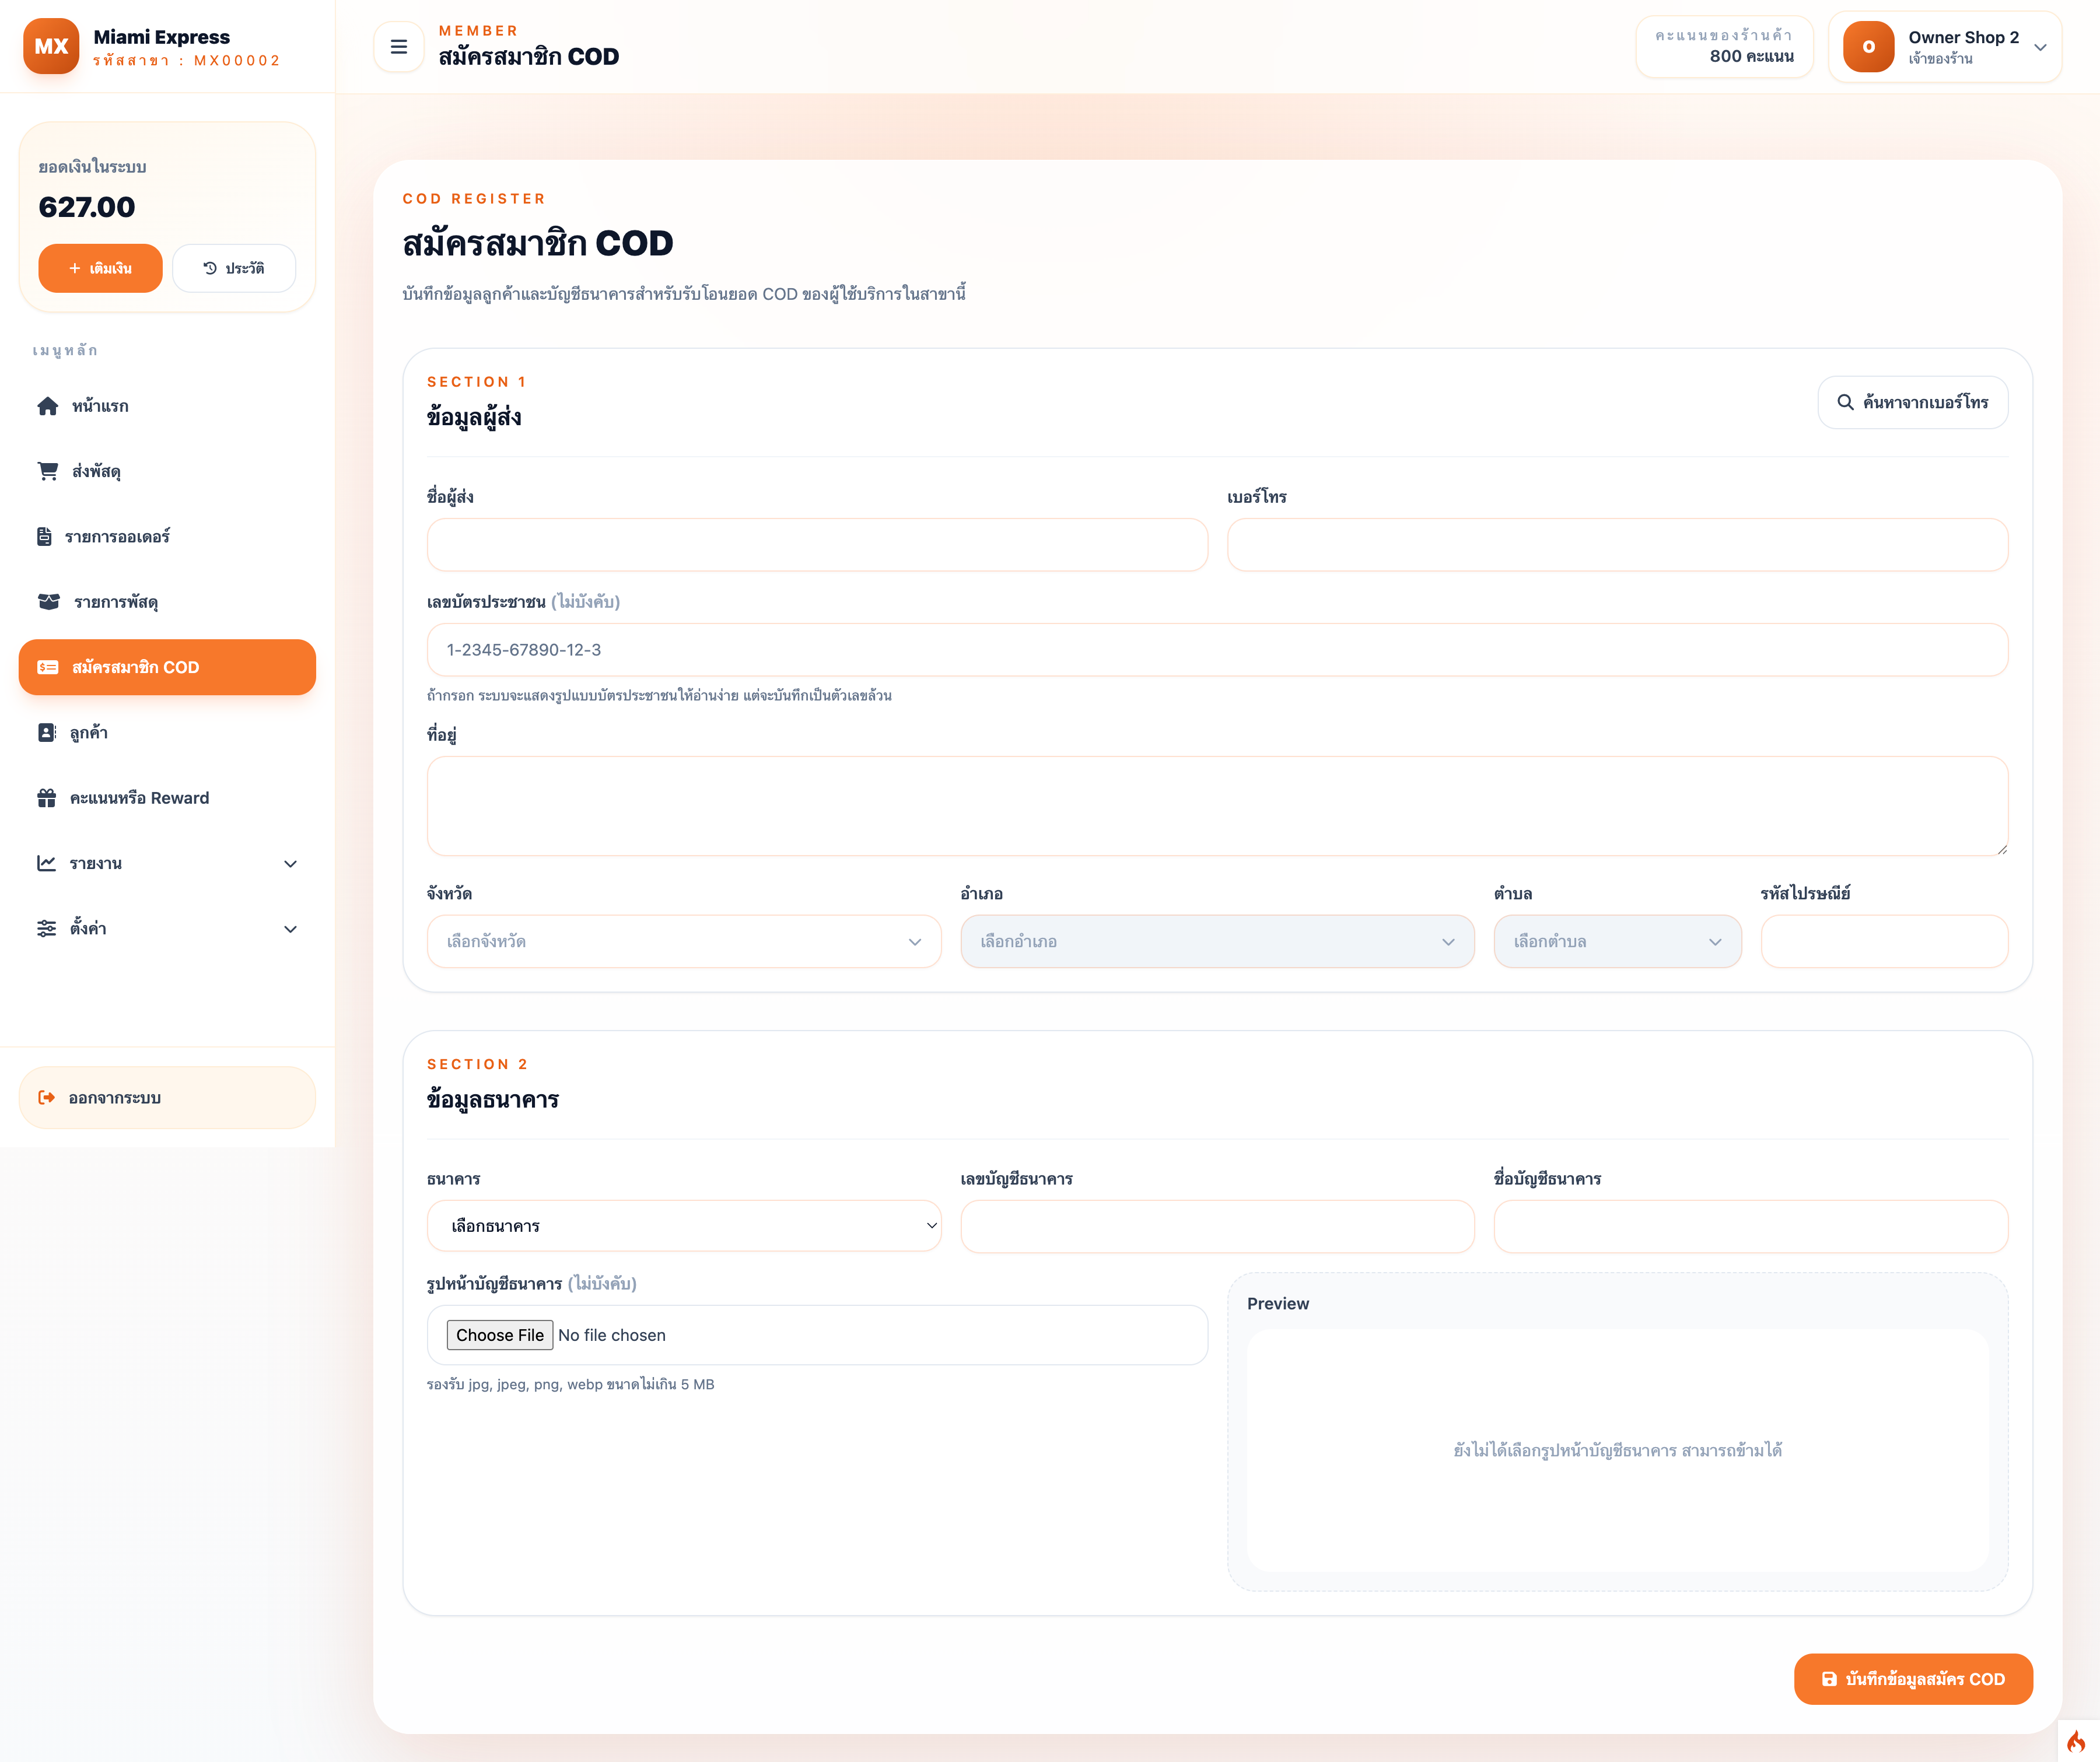Screen dimensions: 2100x1762
Task: Expand the รายงาน reports submenu
Action: pos(166,863)
